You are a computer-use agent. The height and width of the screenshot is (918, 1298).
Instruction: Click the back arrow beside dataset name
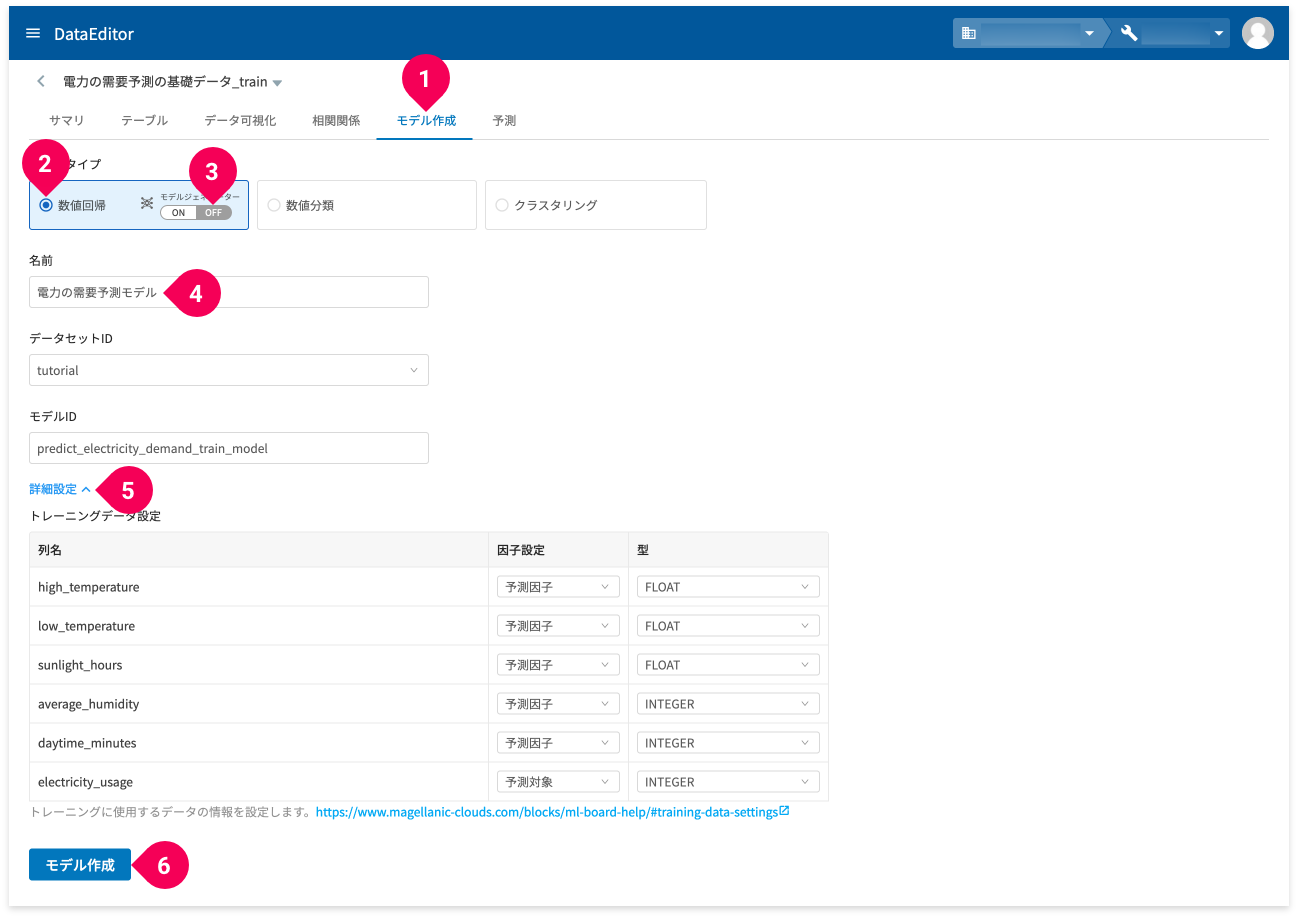point(40,81)
